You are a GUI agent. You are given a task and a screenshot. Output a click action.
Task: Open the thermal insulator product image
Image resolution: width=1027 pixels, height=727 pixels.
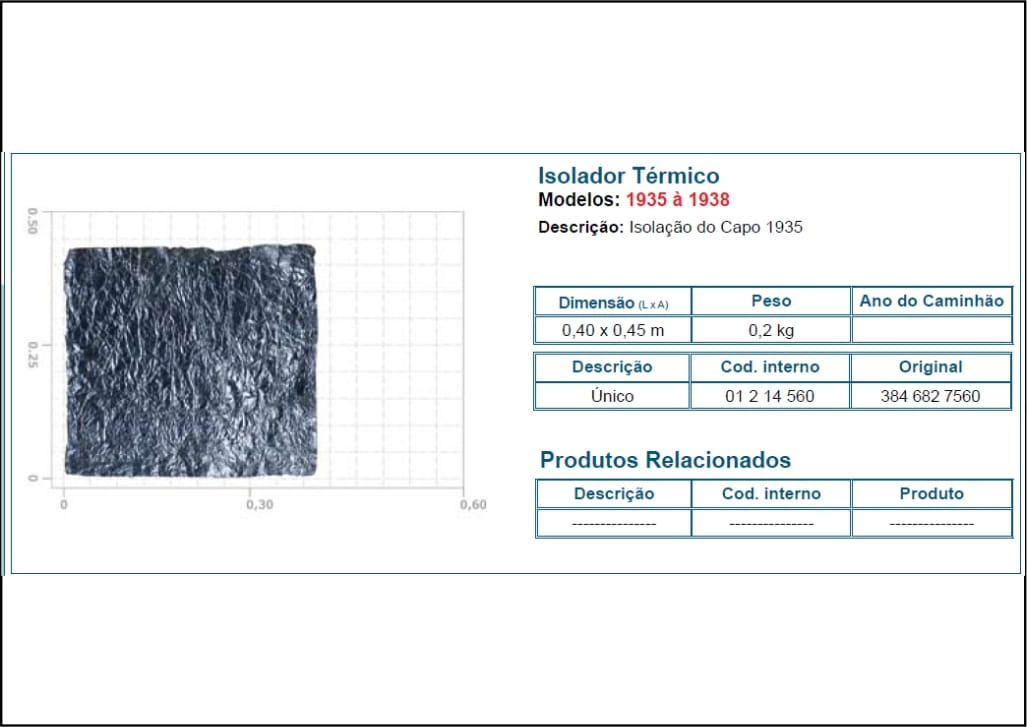191,361
